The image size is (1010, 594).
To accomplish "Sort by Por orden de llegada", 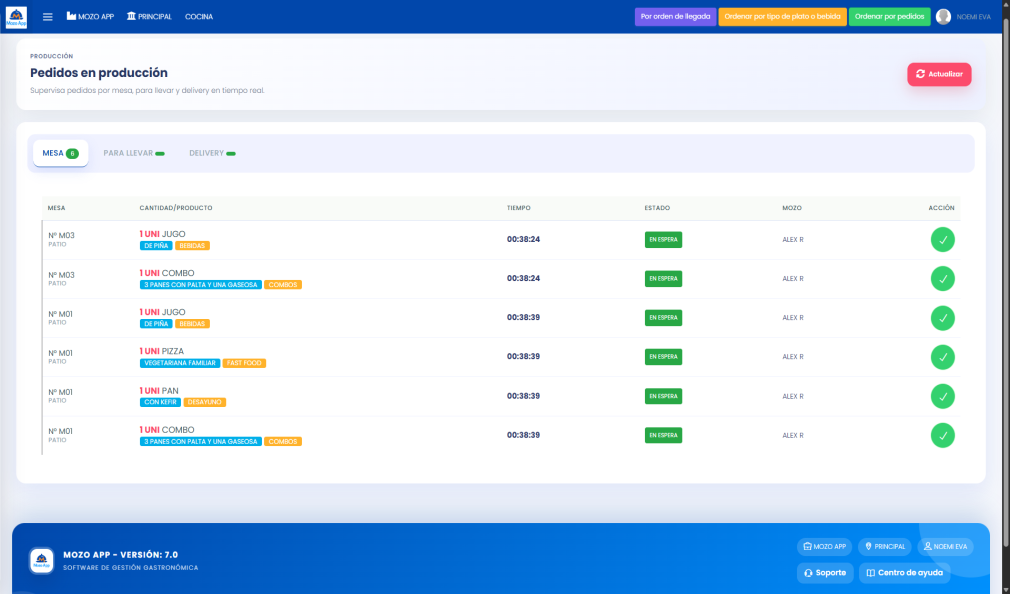I will 675,17.
